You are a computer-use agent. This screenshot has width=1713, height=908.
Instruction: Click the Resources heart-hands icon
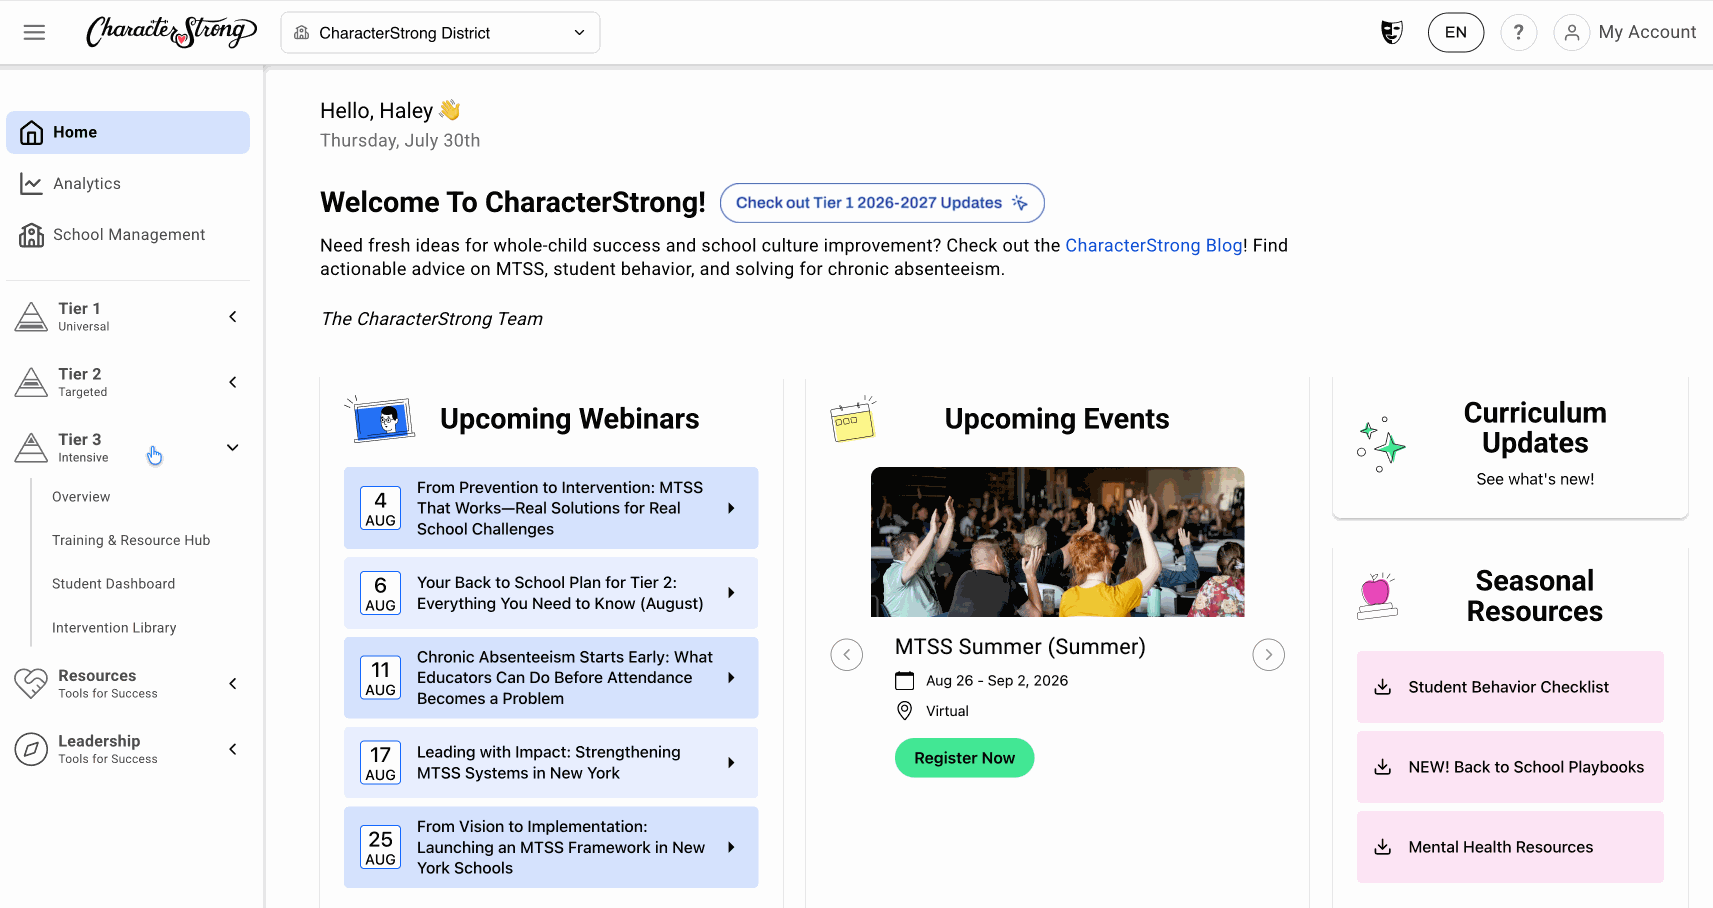[x=31, y=684]
